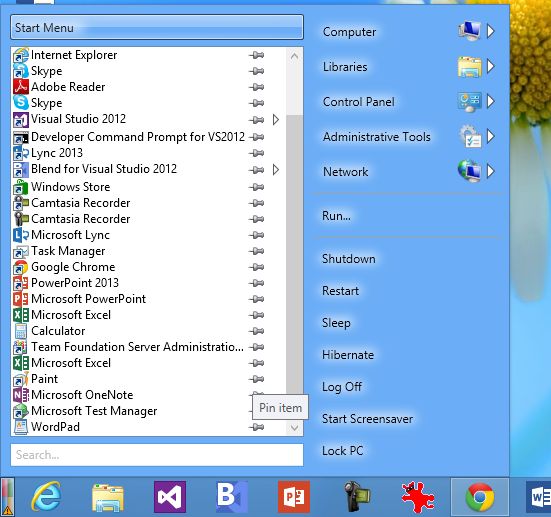551x517 pixels.
Task: Choose Shutdown from the menu
Action: (x=349, y=259)
